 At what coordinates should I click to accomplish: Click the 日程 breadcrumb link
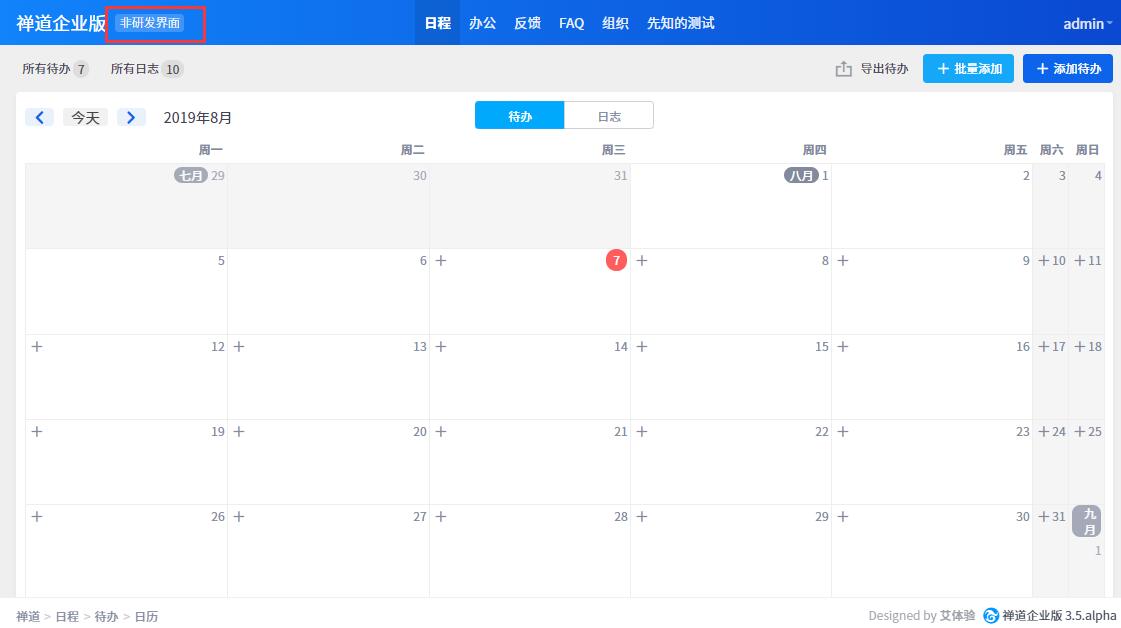[x=67, y=617]
